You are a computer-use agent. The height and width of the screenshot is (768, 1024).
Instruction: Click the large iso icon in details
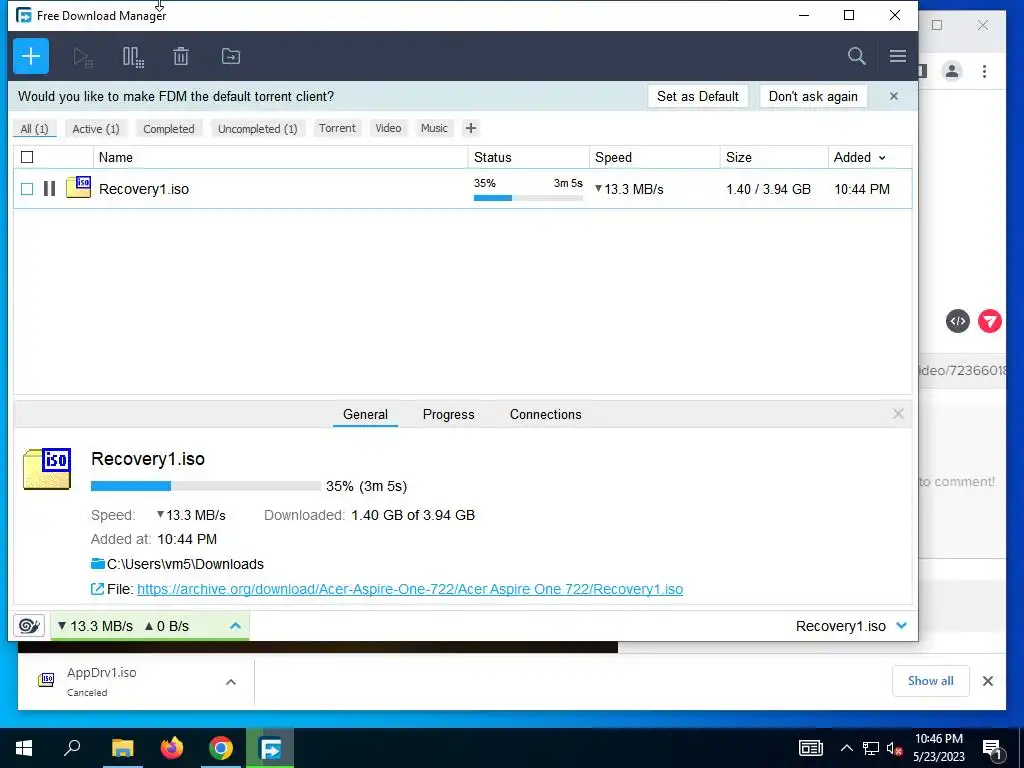coord(47,468)
